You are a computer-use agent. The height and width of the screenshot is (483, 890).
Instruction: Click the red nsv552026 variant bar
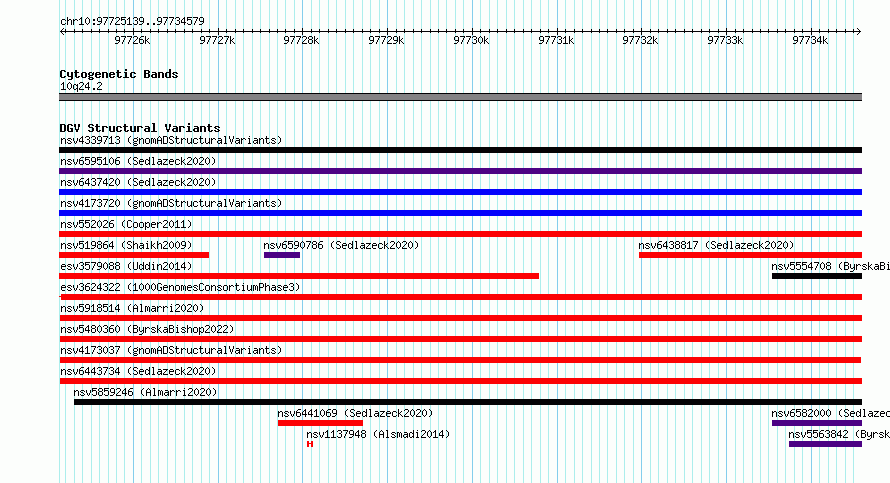click(x=460, y=234)
